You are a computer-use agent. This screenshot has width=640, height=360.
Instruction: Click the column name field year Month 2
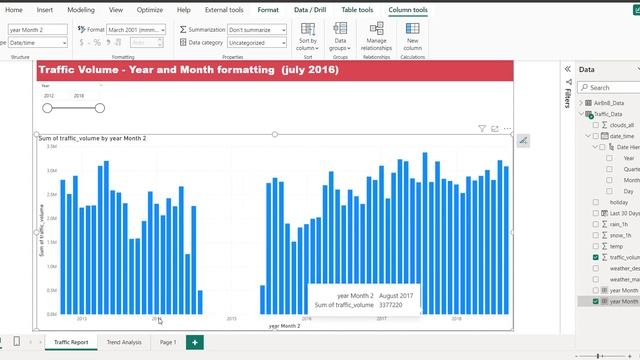(38, 30)
